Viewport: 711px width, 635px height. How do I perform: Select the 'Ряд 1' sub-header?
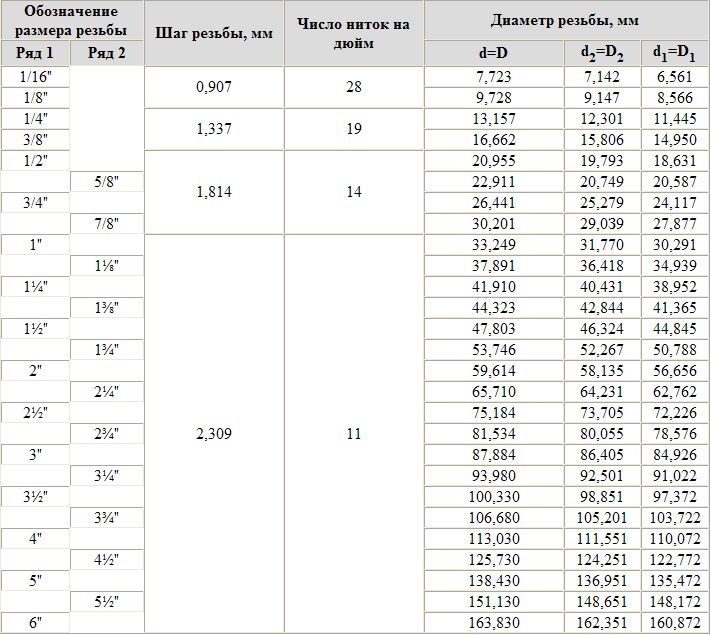pyautogui.click(x=35, y=53)
